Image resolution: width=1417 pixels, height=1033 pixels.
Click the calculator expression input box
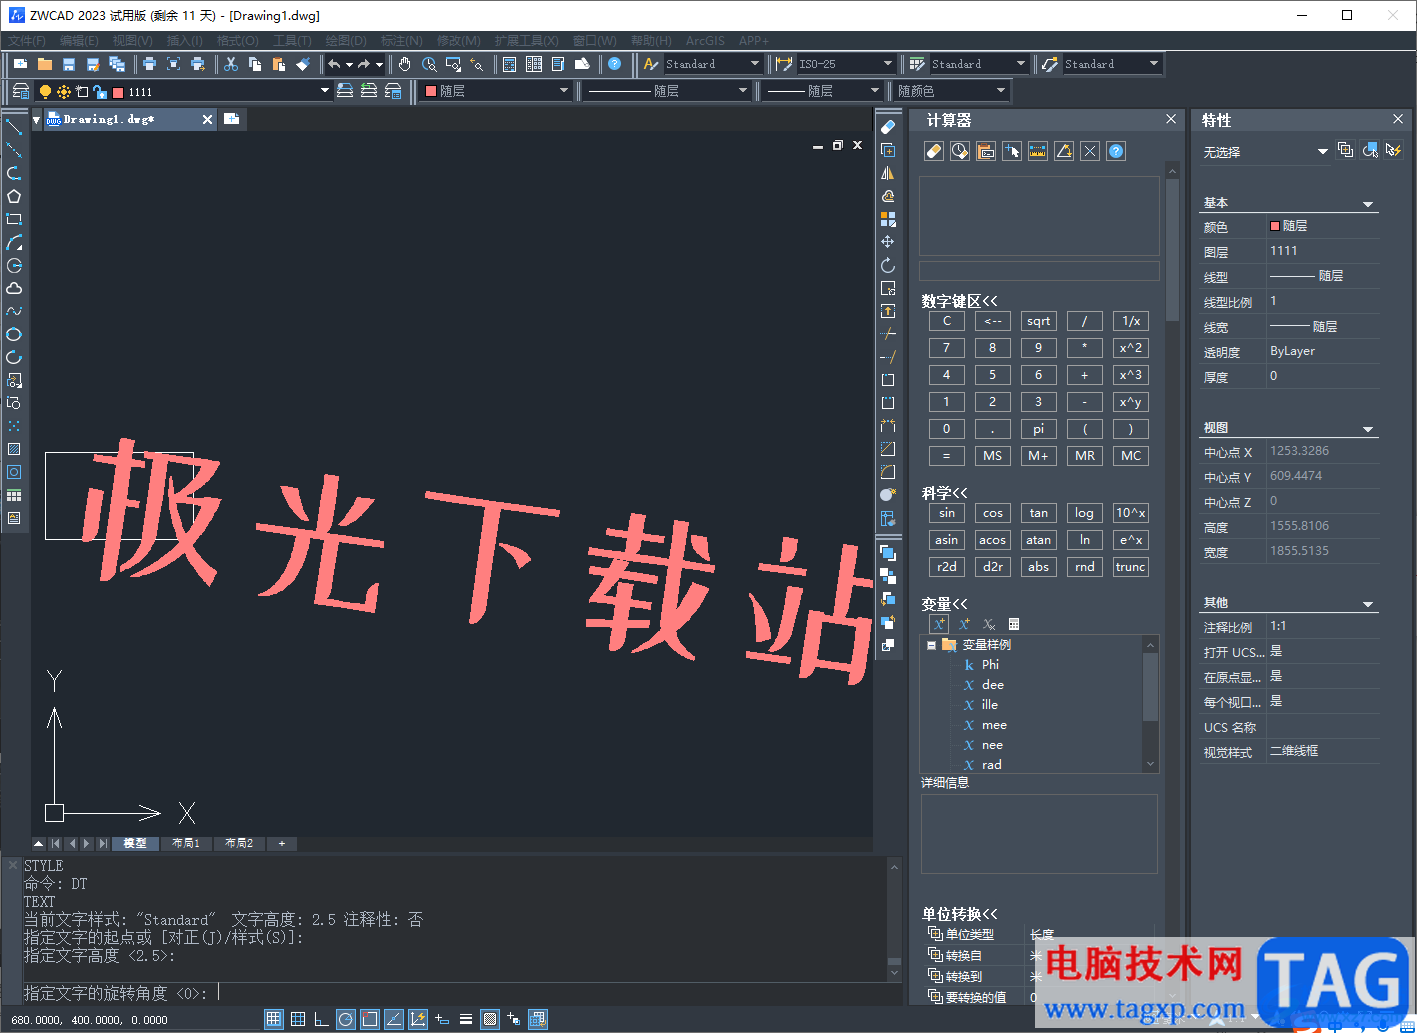tap(1039, 271)
